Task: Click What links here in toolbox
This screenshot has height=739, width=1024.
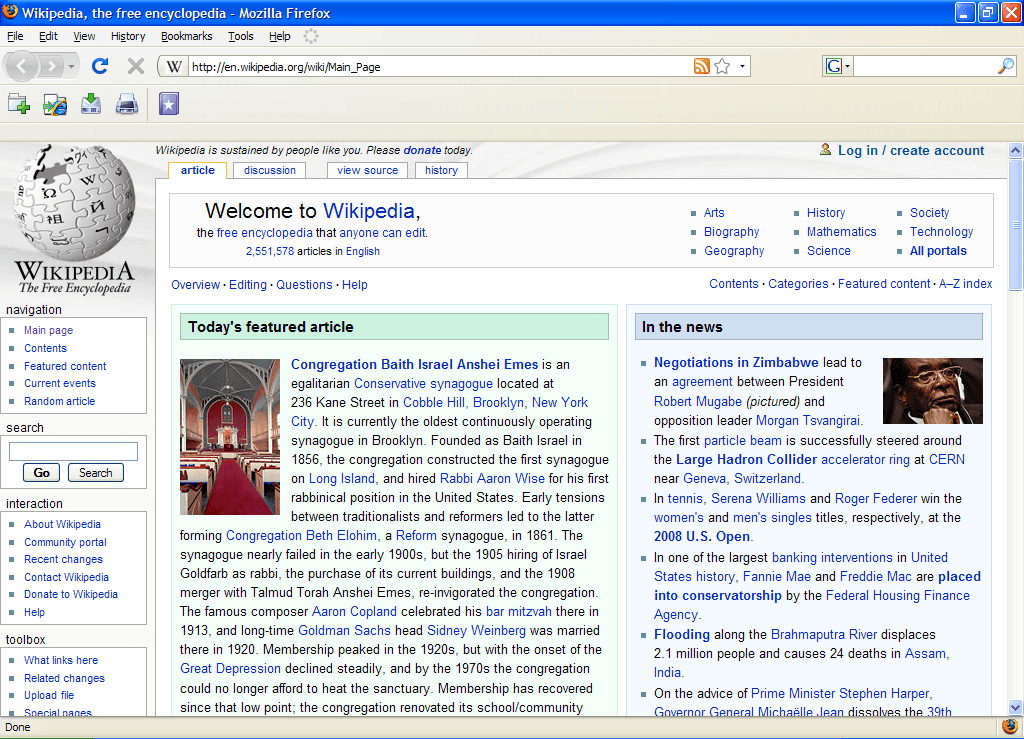Action: [61, 660]
